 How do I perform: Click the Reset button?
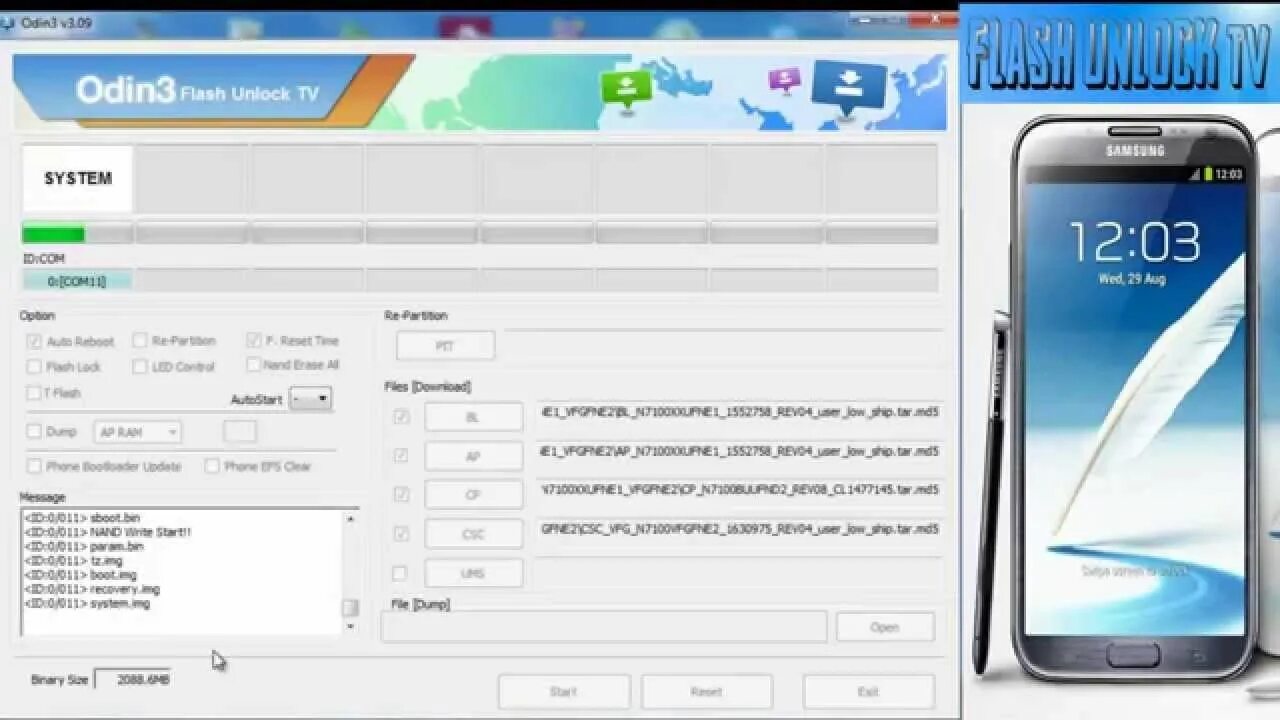[x=706, y=692]
